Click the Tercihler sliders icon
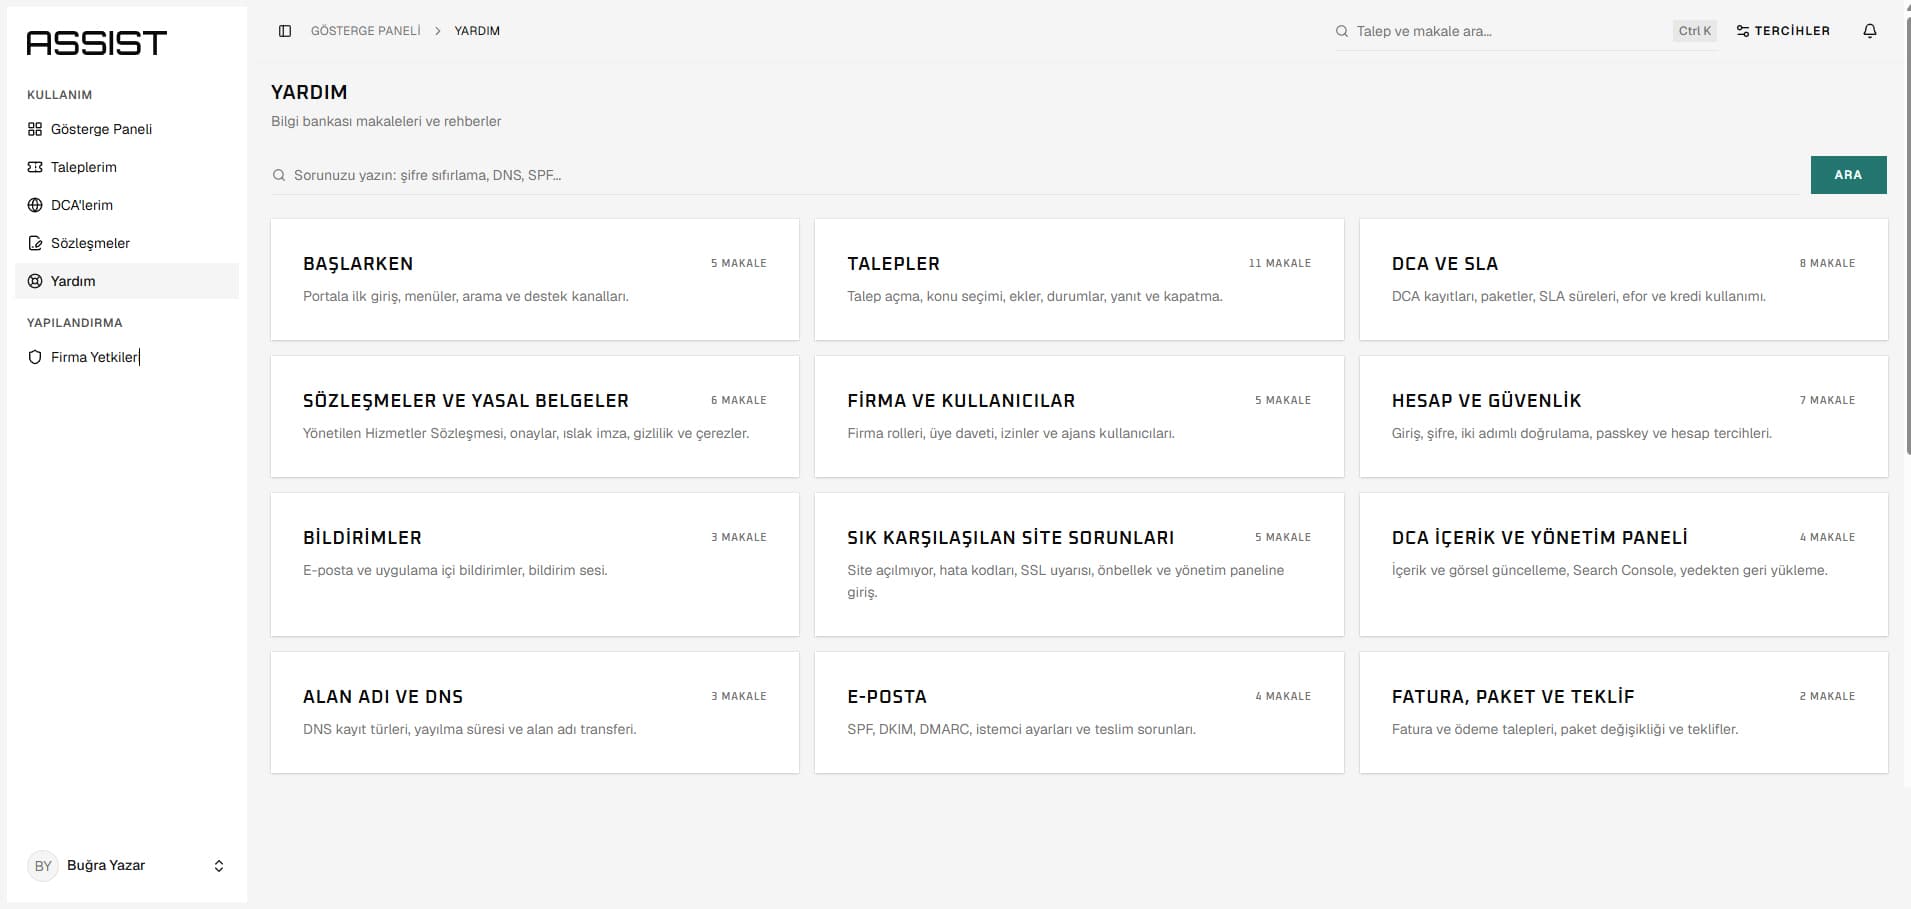The width and height of the screenshot is (1911, 909). coord(1743,31)
